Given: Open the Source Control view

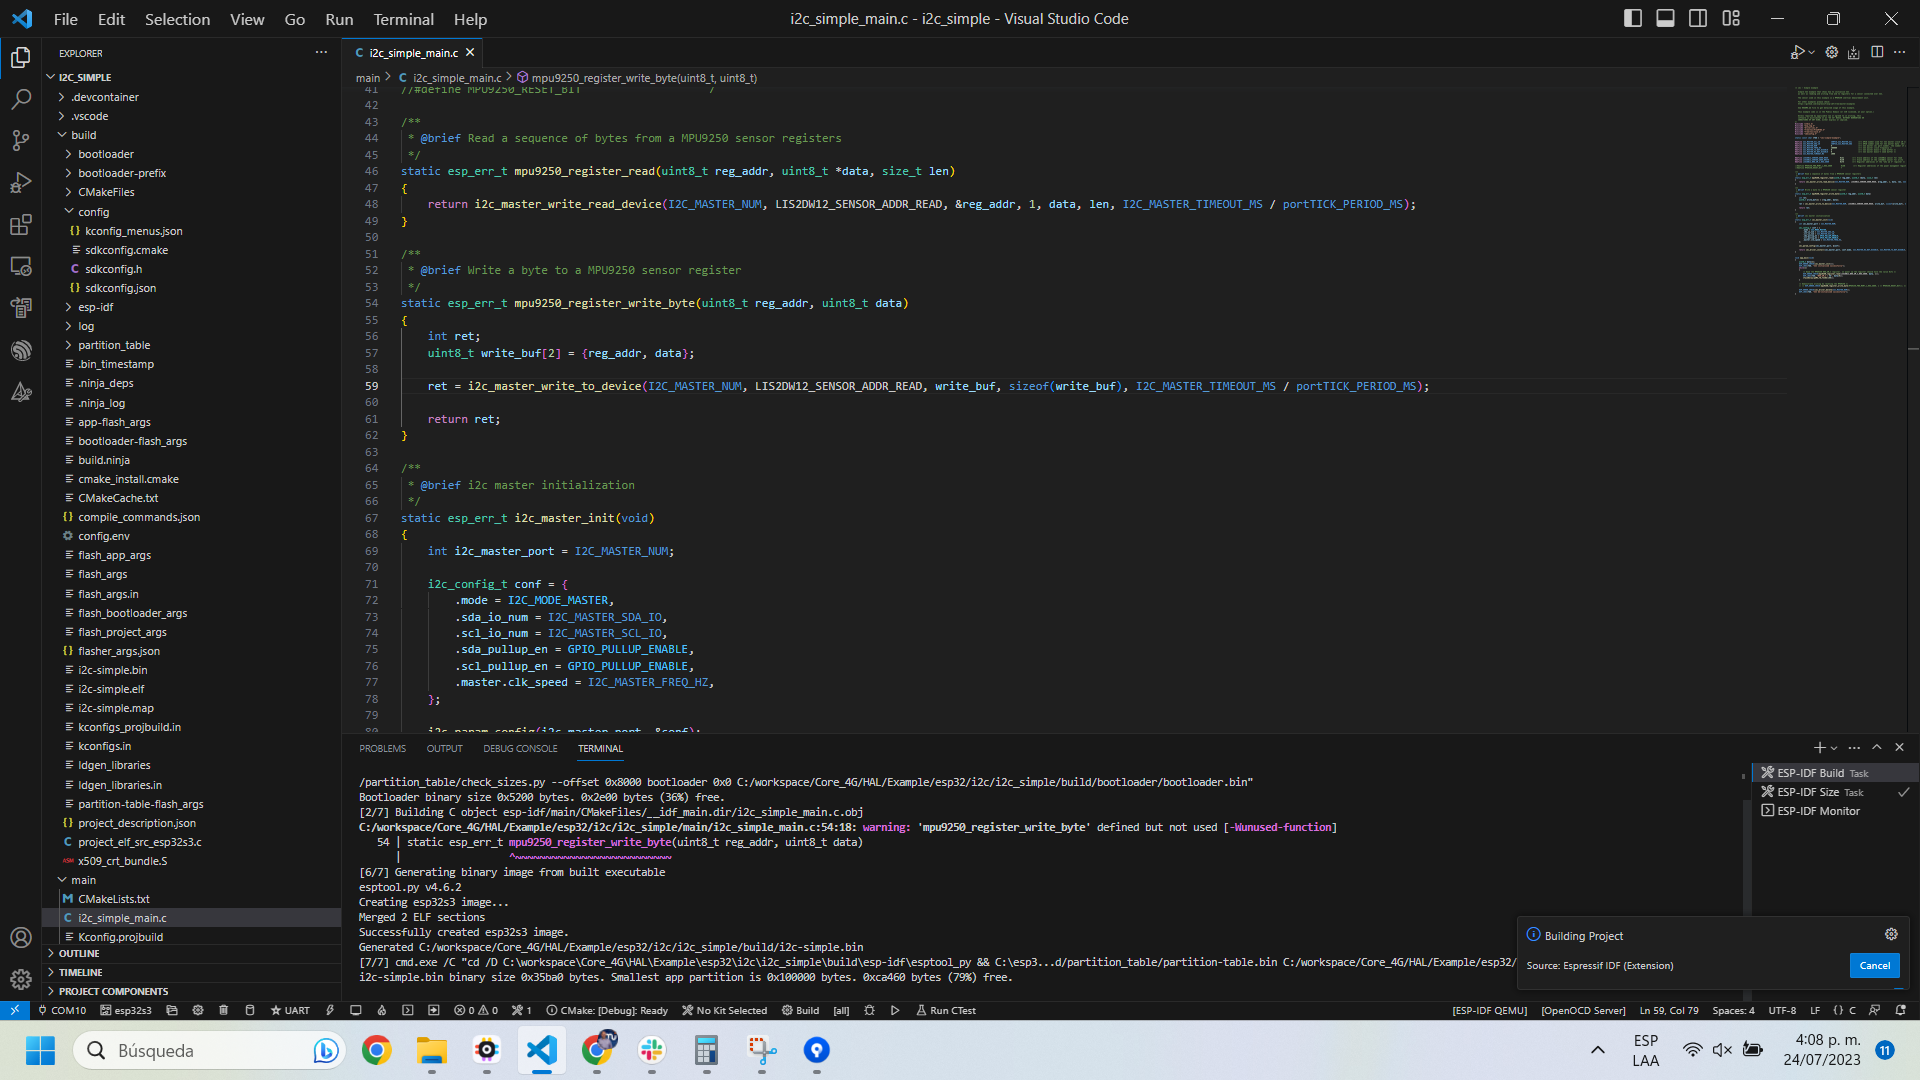Looking at the screenshot, I should [x=21, y=141].
